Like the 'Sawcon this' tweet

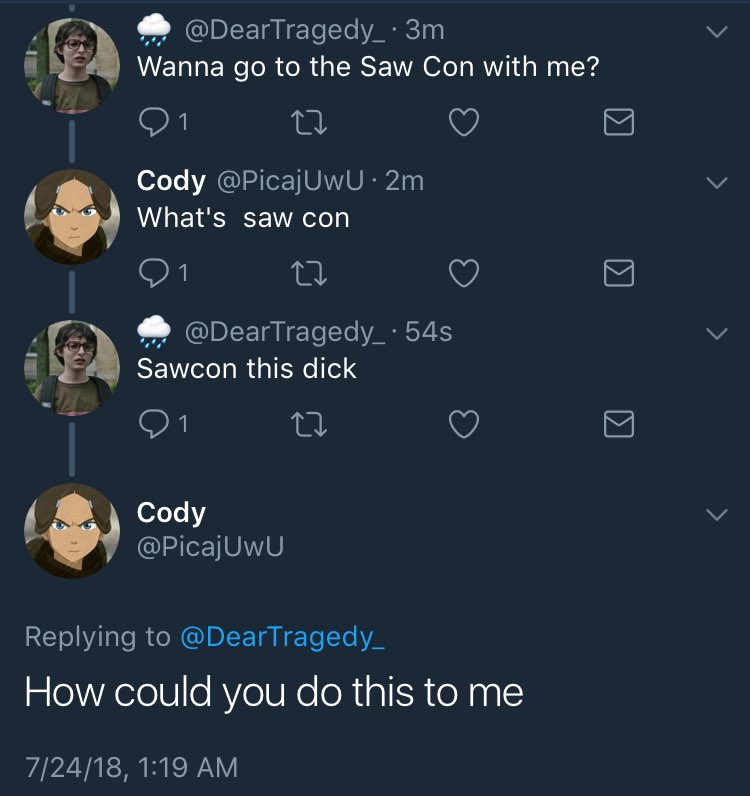(463, 425)
